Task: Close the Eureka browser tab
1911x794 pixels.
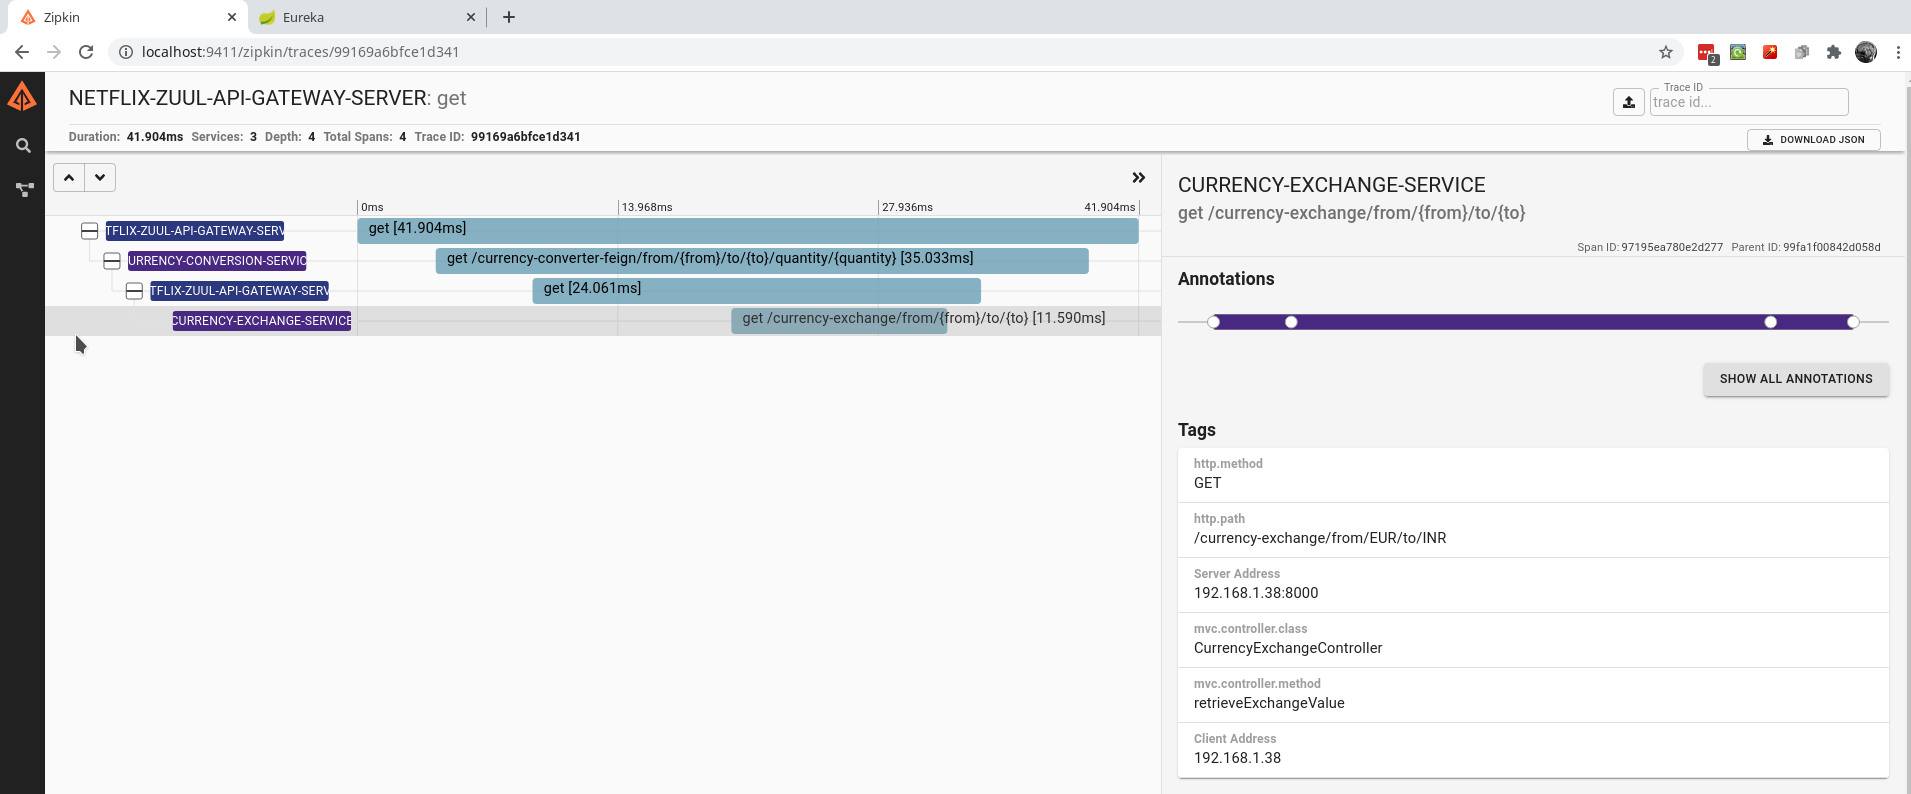Action: [x=471, y=17]
